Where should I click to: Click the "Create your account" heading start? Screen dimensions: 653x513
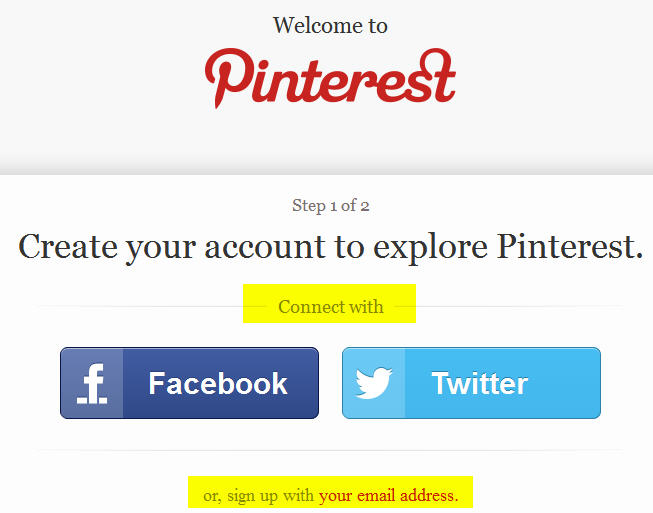[x=69, y=246]
